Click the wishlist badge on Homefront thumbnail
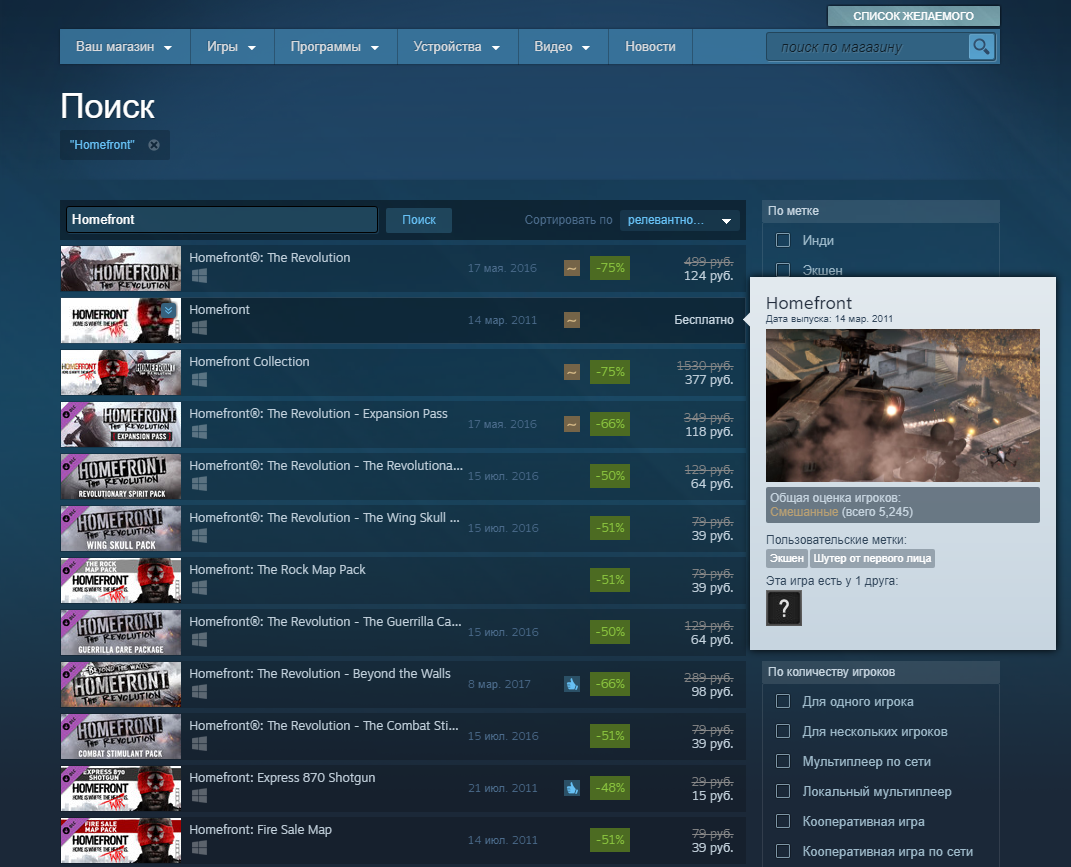This screenshot has width=1071, height=867. (x=169, y=310)
